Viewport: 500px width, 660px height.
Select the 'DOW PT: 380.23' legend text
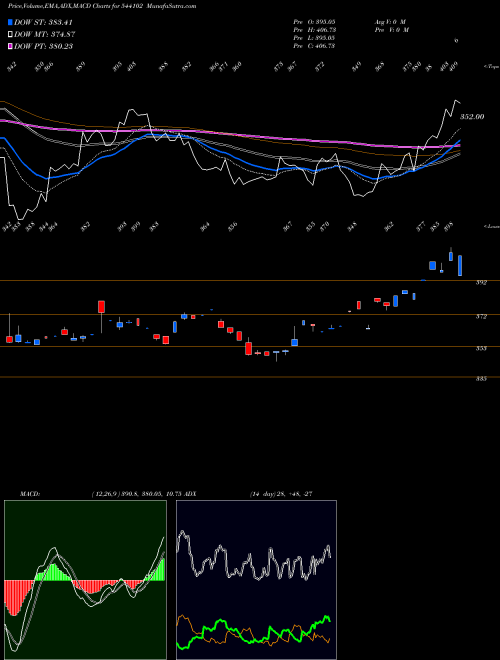point(43,46)
